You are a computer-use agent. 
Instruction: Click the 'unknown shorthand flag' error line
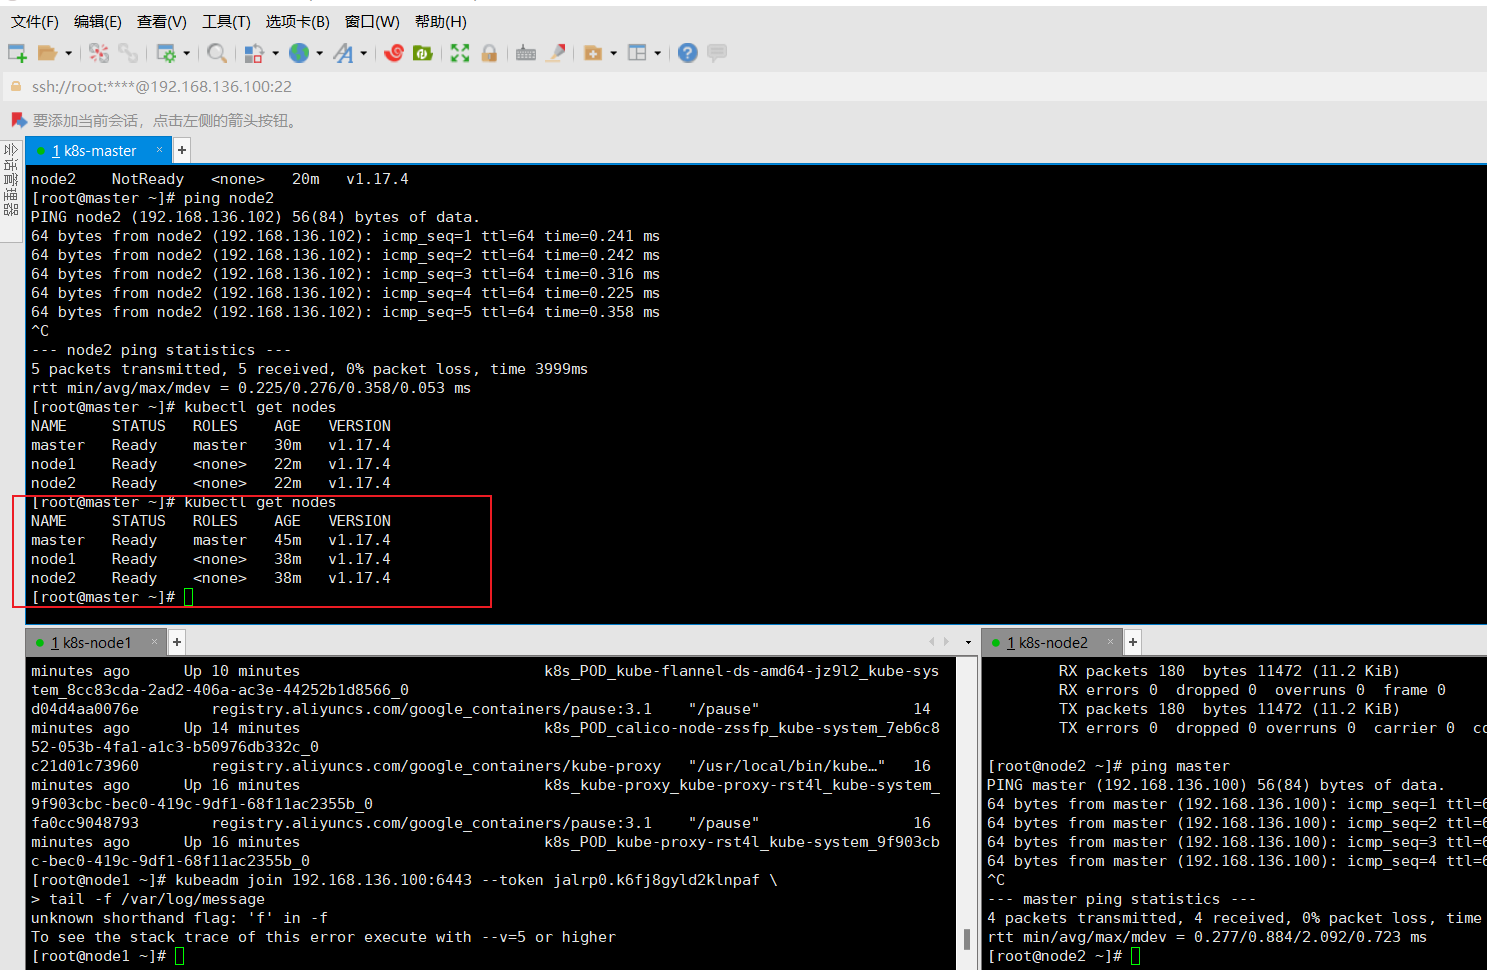[179, 918]
